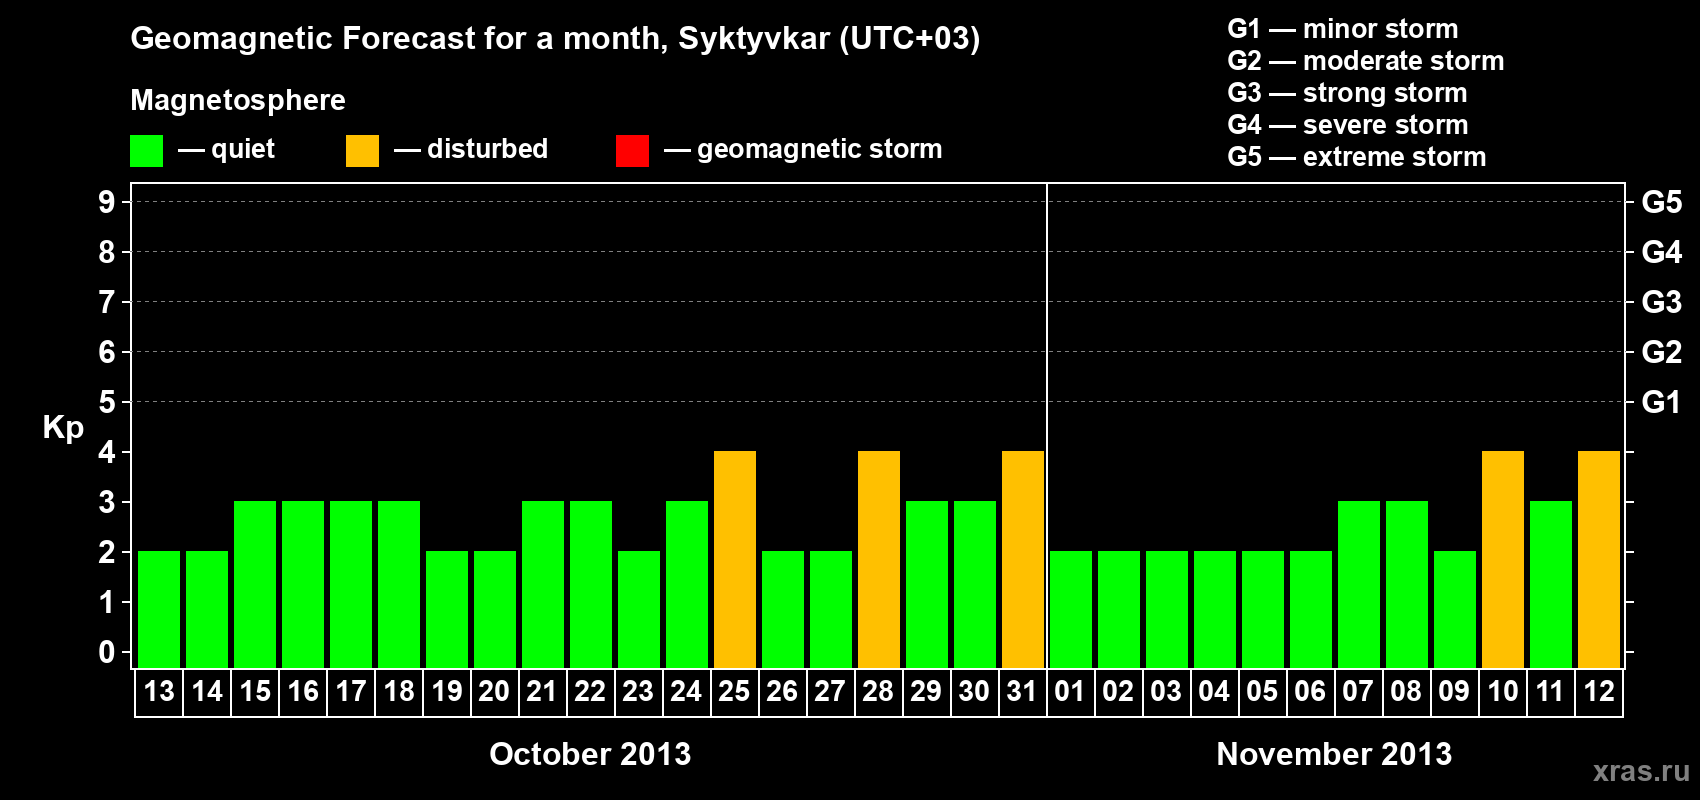
Task: Select the green bar for October 29
Action: [x=927, y=584]
